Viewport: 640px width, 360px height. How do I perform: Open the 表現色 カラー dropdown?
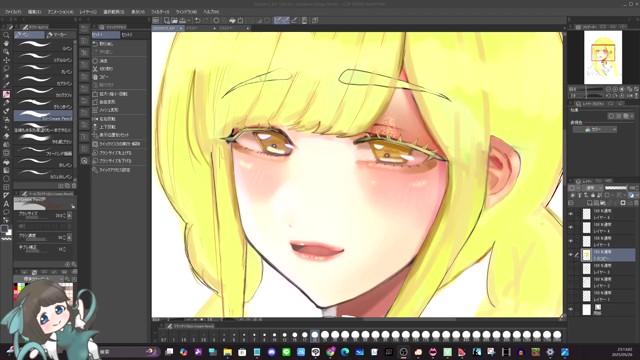click(x=595, y=129)
